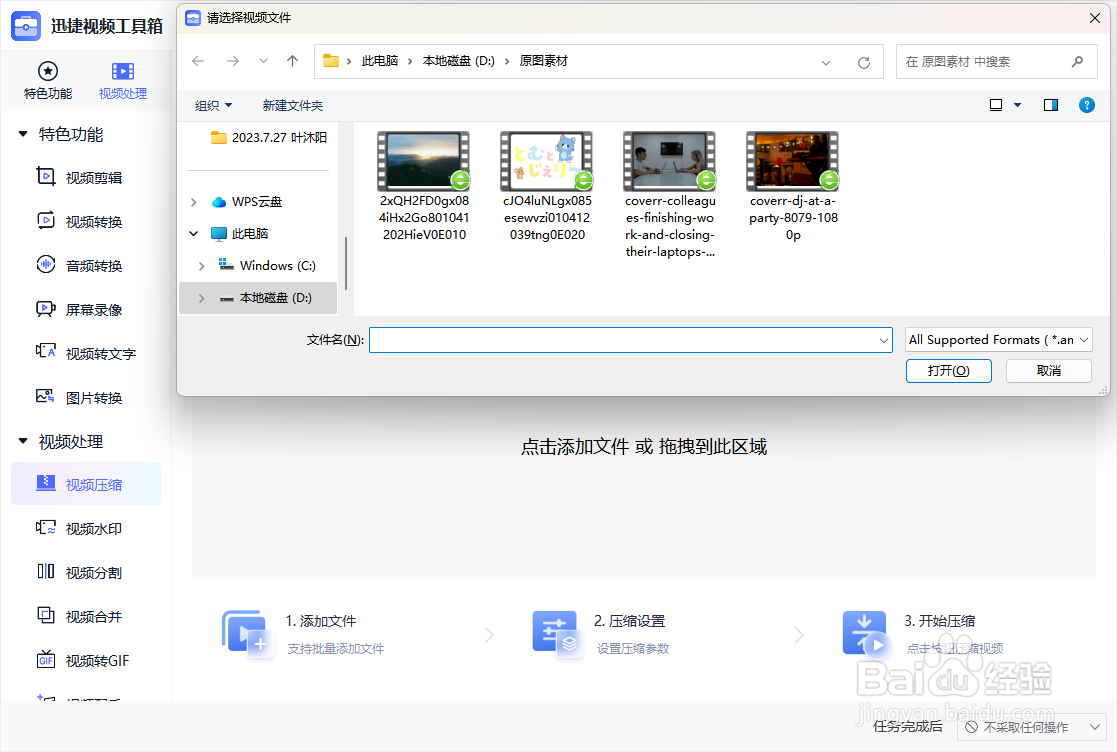Open the 视频转GIF feature
1117x752 pixels.
tap(90, 660)
